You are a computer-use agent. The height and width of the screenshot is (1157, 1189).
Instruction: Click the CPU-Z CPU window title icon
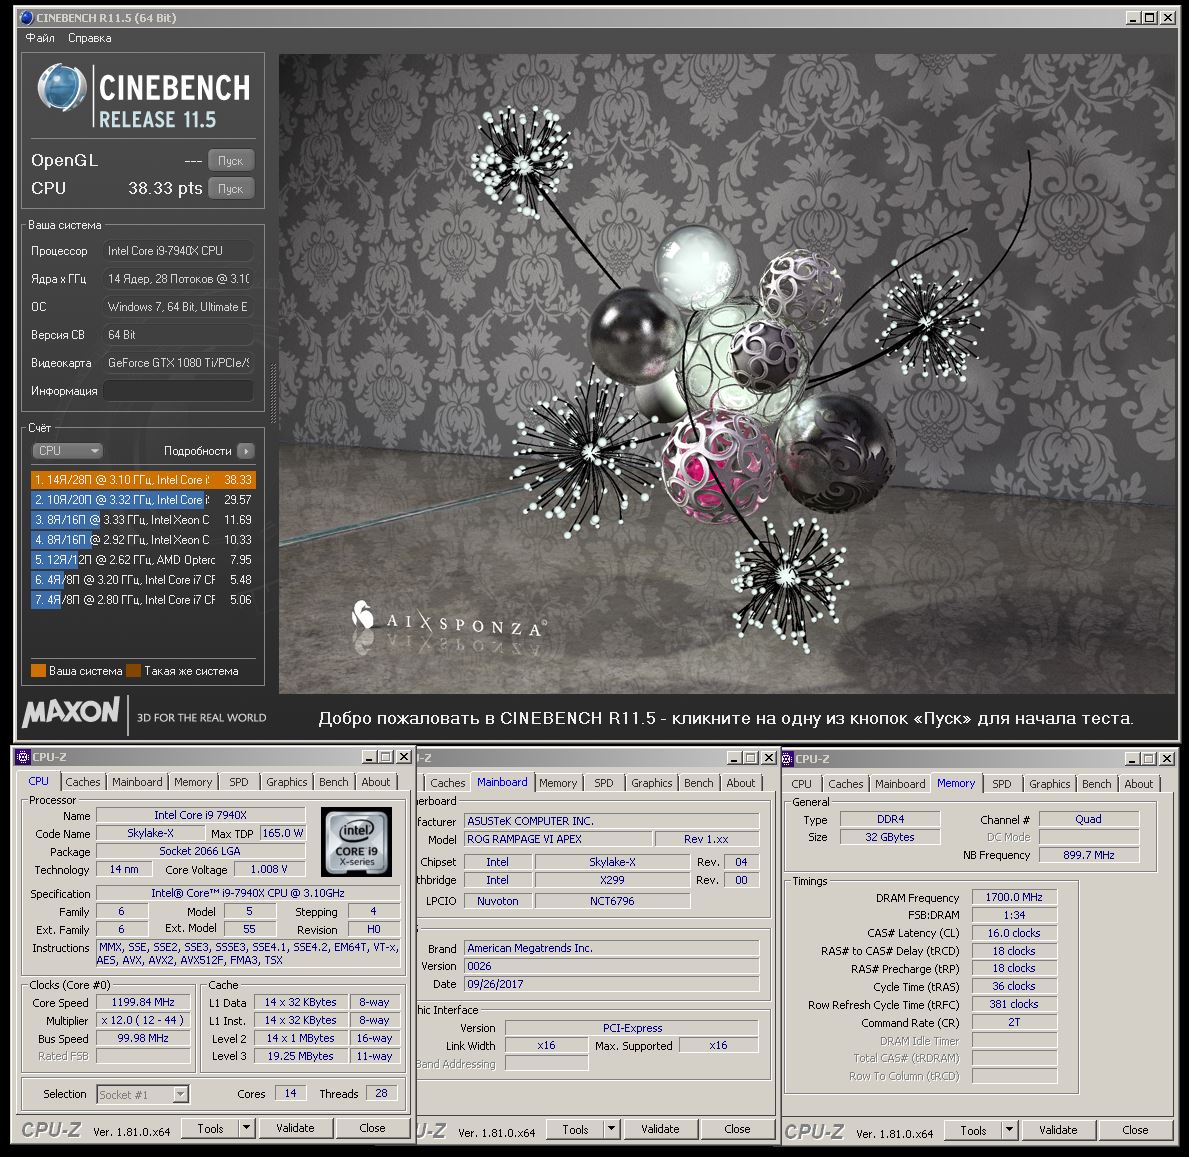tap(23, 757)
